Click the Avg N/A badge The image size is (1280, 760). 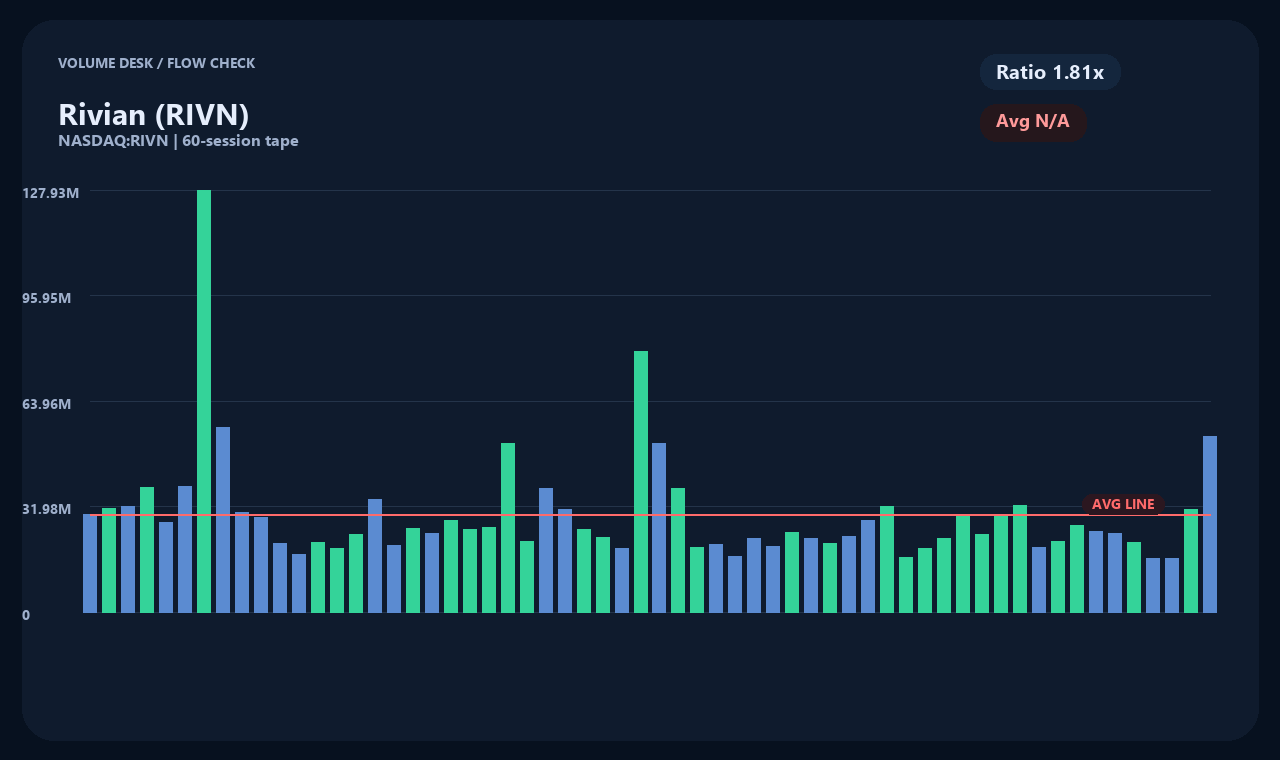pos(1033,122)
